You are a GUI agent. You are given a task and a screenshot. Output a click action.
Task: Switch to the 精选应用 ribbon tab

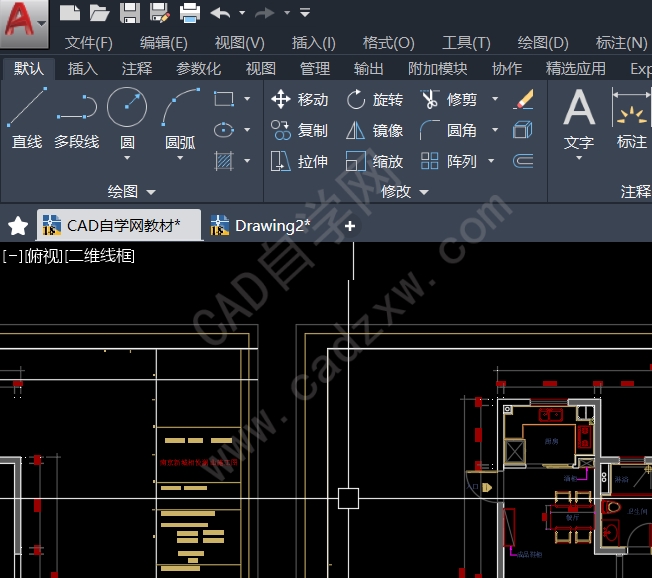(x=575, y=69)
